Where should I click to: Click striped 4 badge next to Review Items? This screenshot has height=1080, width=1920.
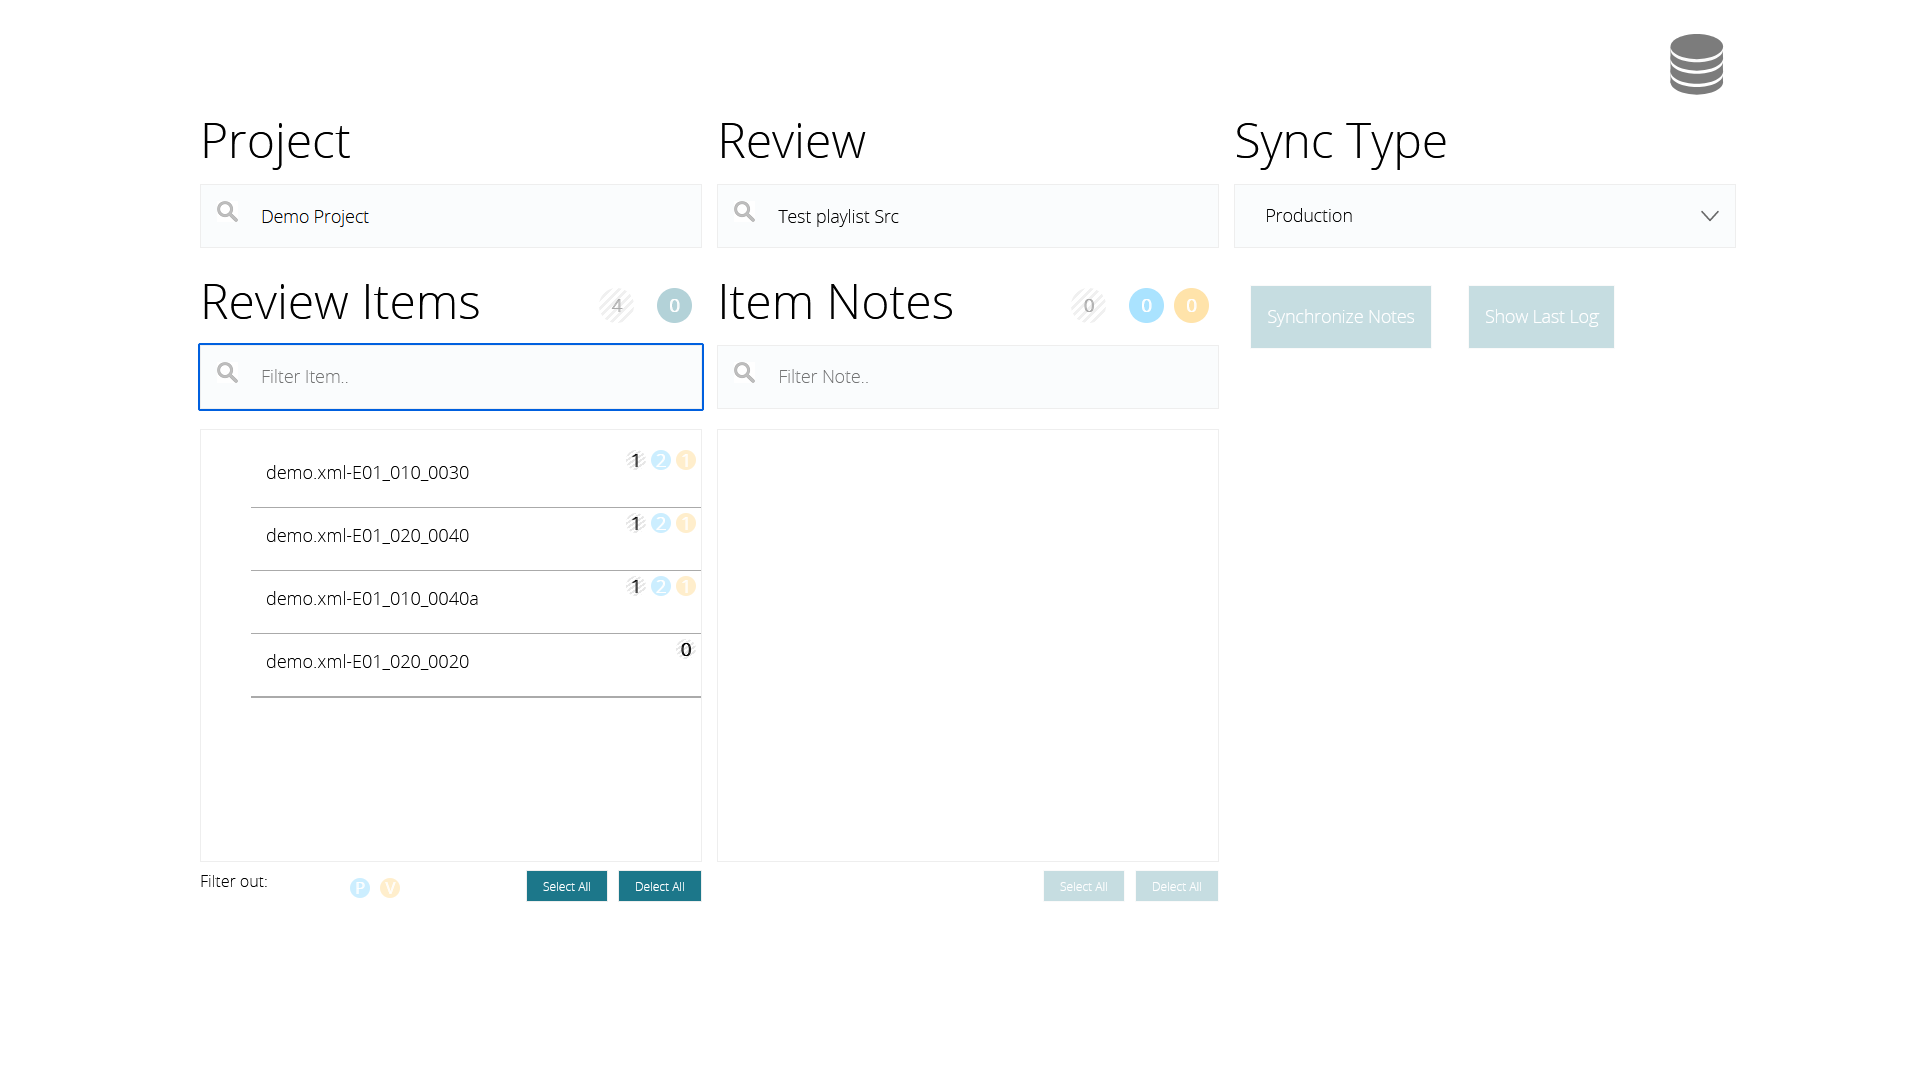tap(617, 306)
